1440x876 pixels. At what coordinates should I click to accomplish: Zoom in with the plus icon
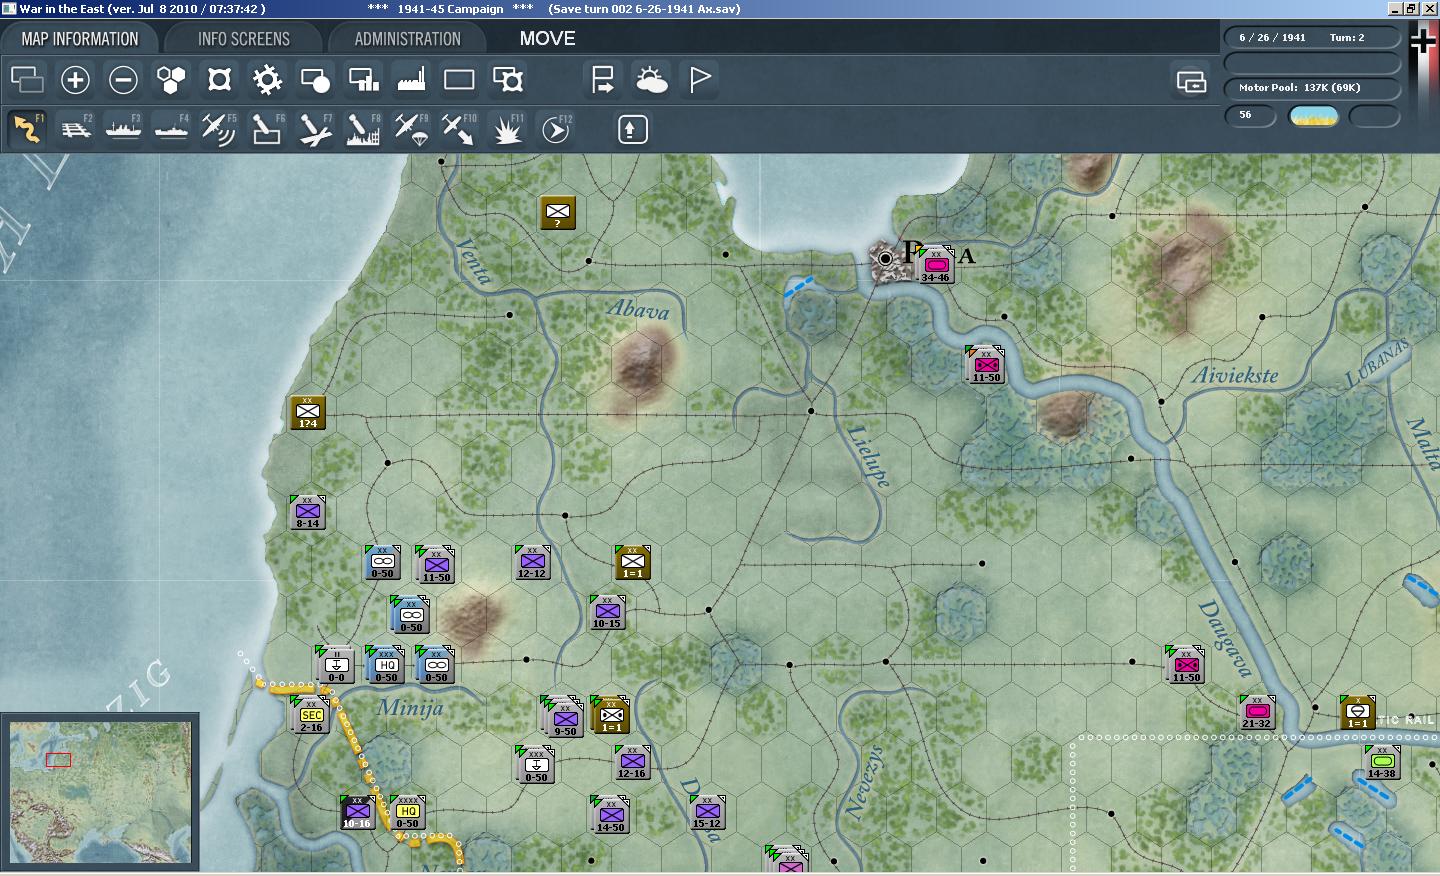point(75,79)
